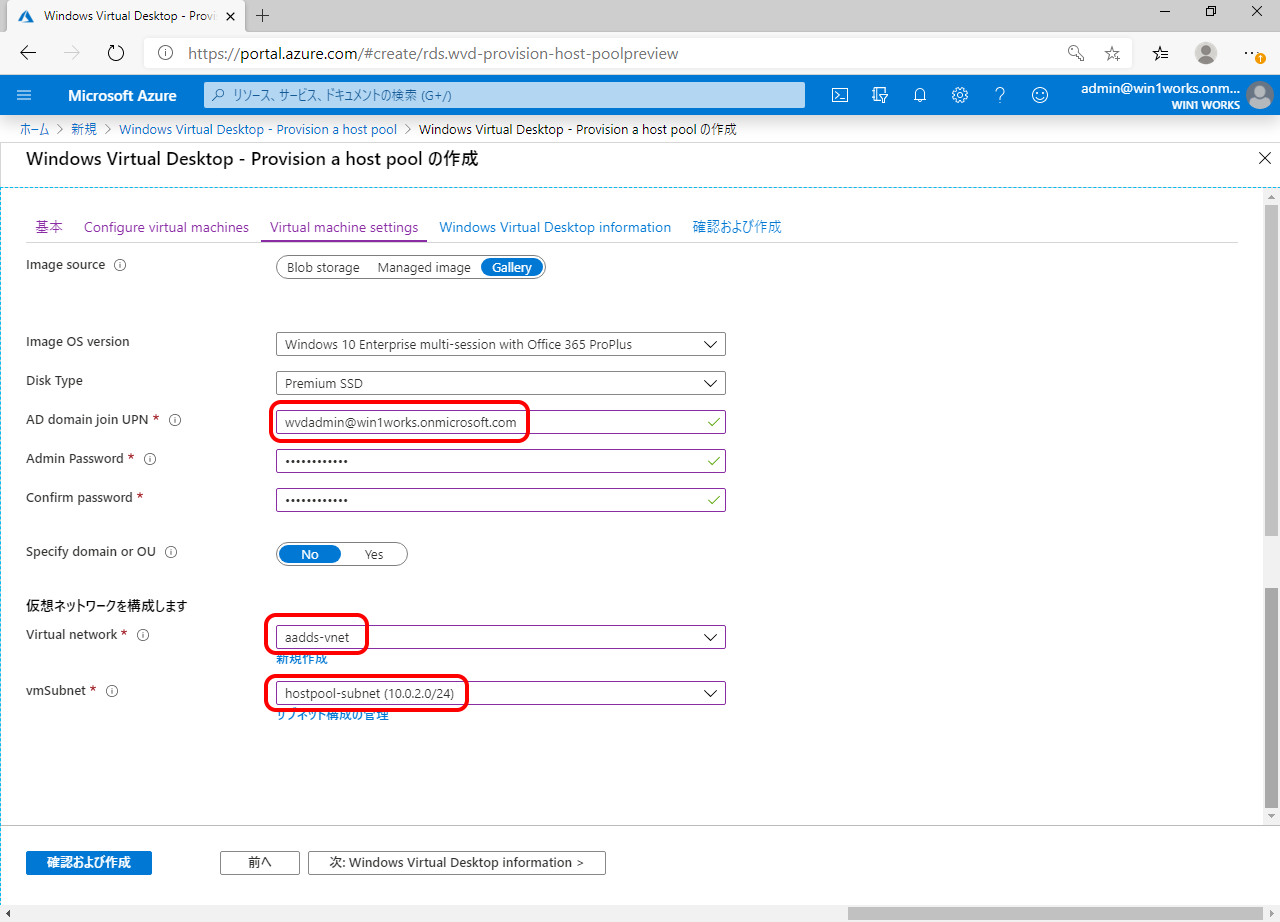Close the Windows Virtual Desktop browser tab
The image size is (1280, 922).
(230, 16)
